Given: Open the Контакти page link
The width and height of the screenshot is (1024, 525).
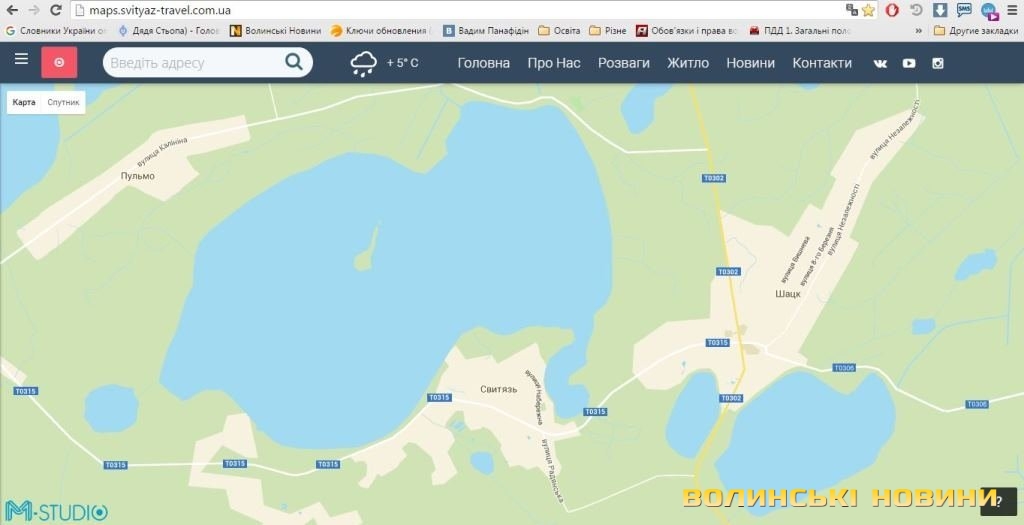Looking at the screenshot, I should click(x=822, y=63).
